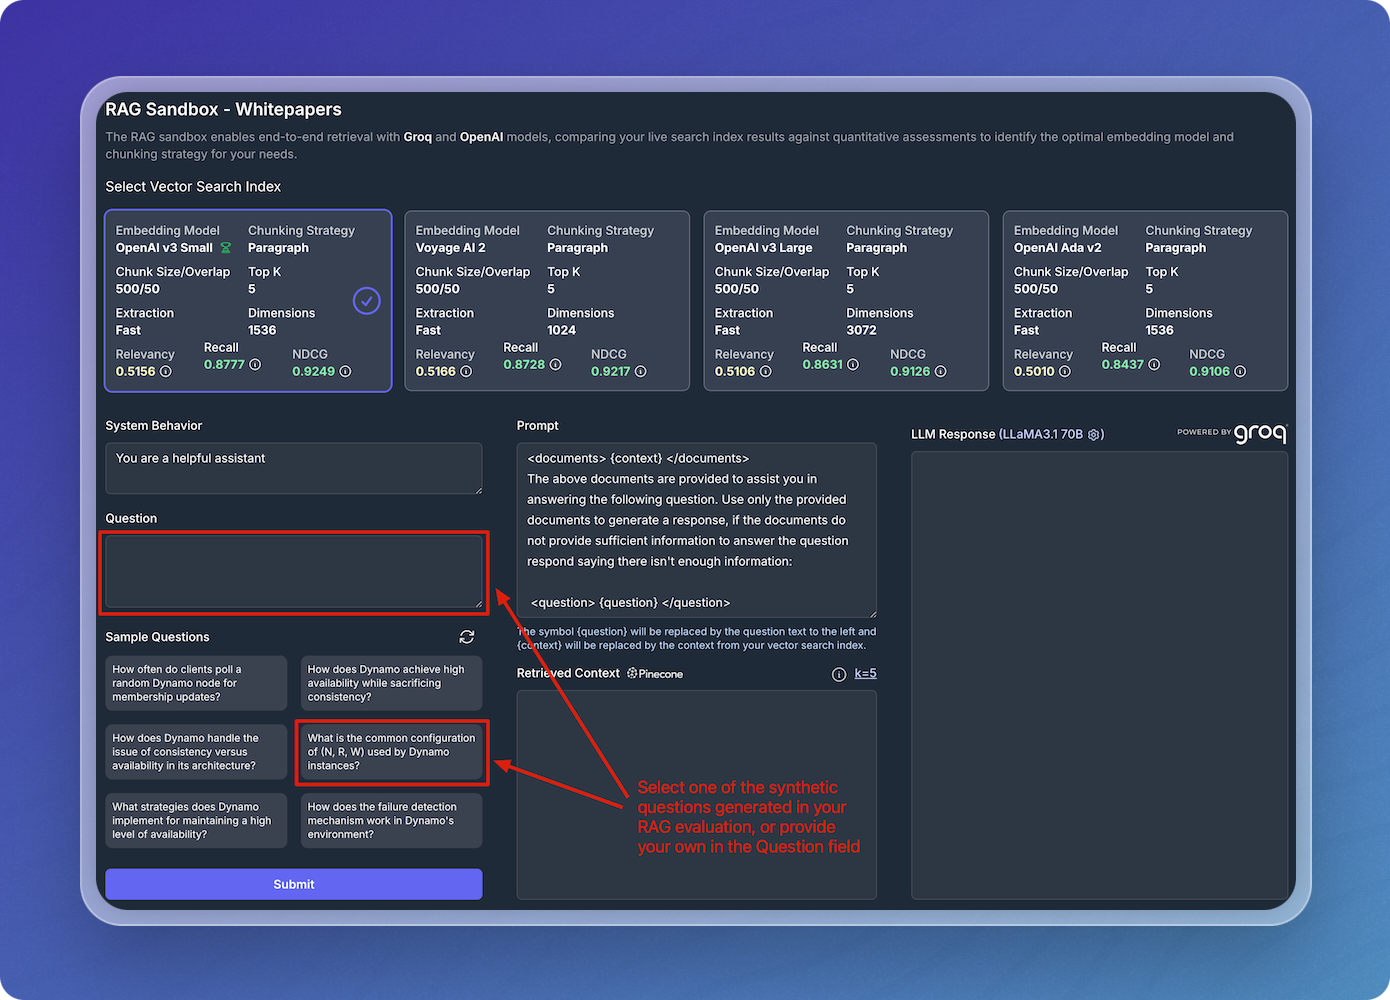The image size is (1390, 1000).
Task: Click inside the Prompt template textarea
Action: pos(697,530)
